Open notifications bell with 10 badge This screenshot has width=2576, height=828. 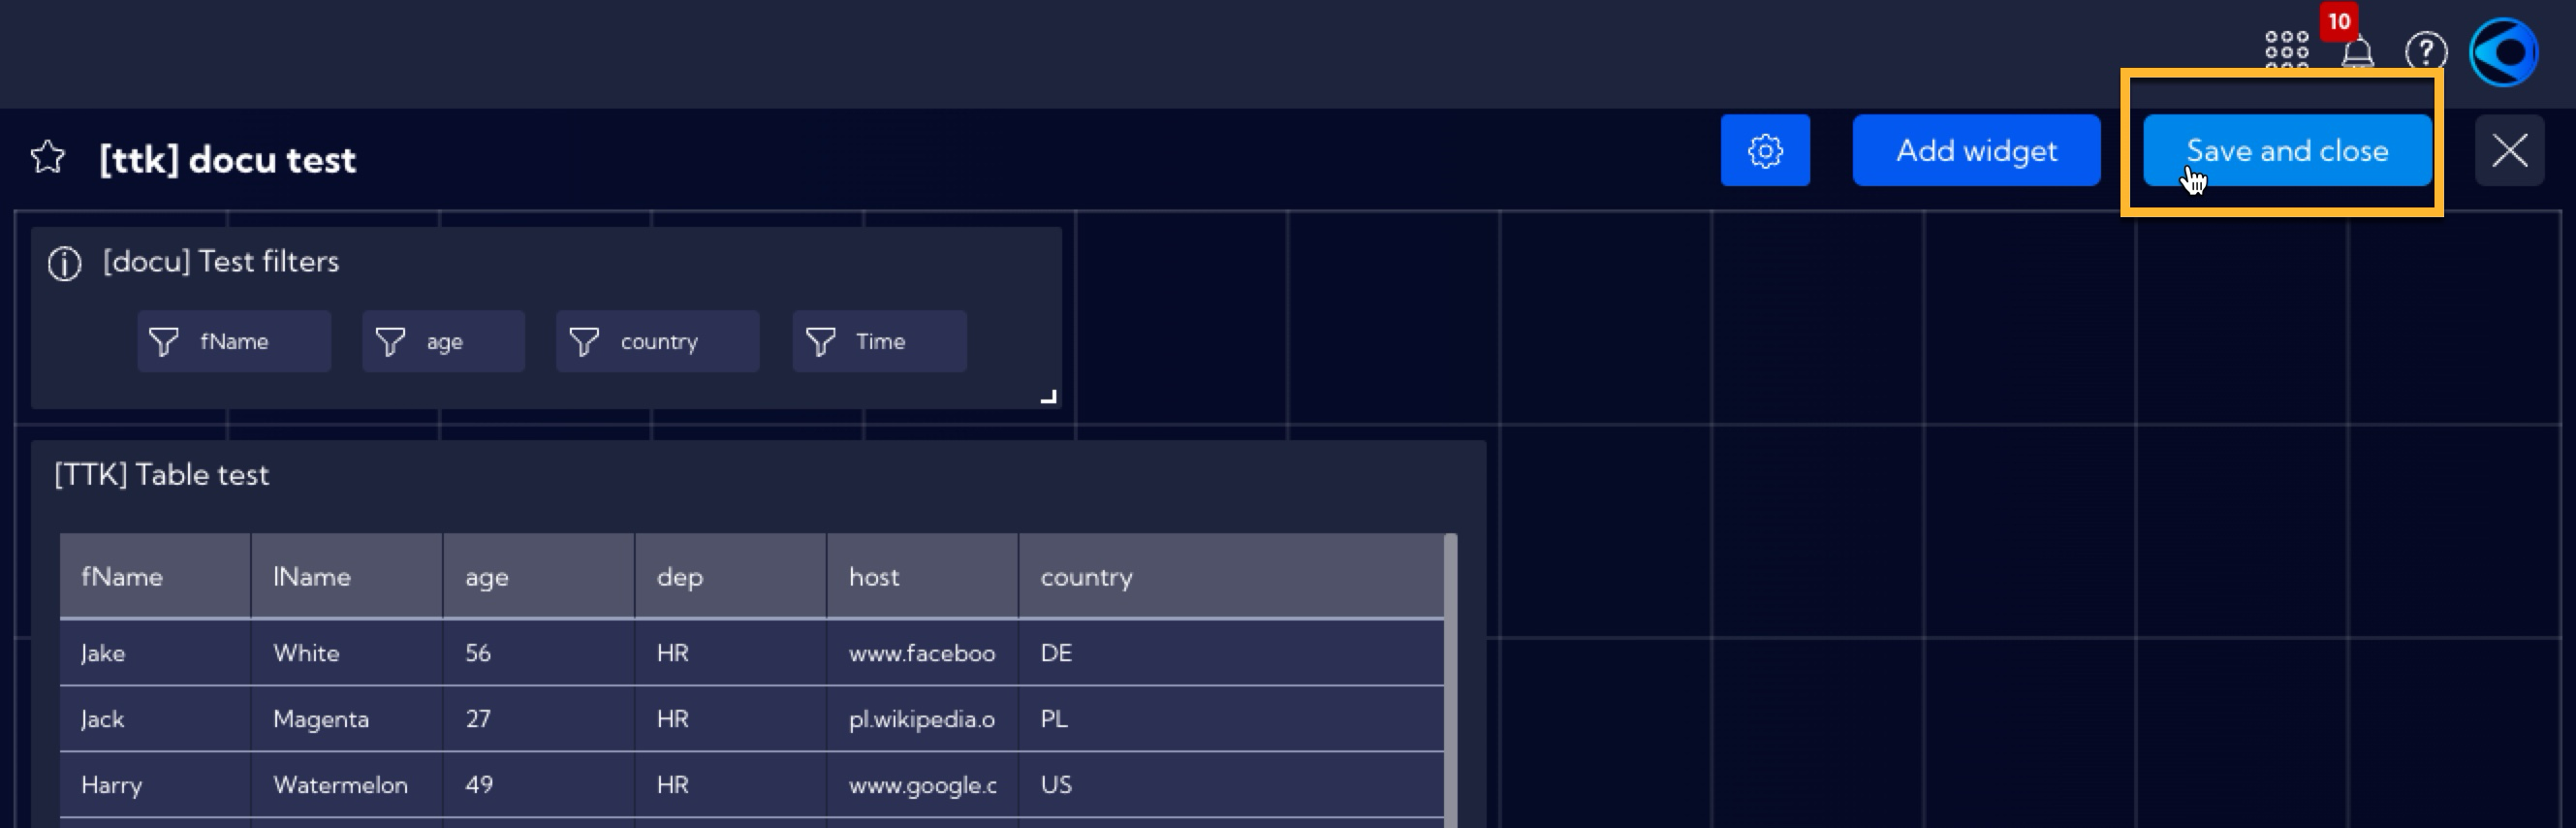point(2357,48)
